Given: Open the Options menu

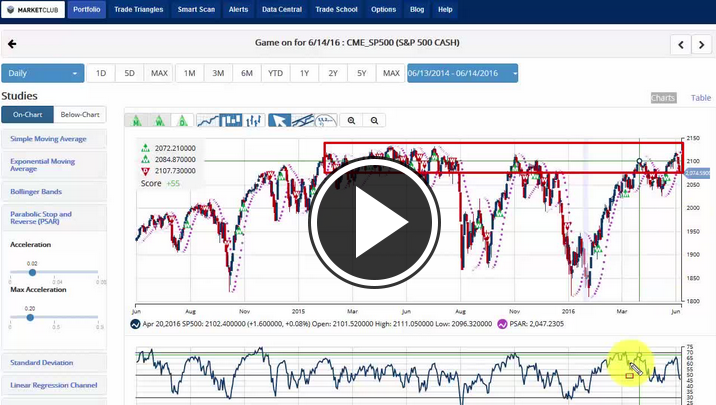Looking at the screenshot, I should tap(383, 10).
